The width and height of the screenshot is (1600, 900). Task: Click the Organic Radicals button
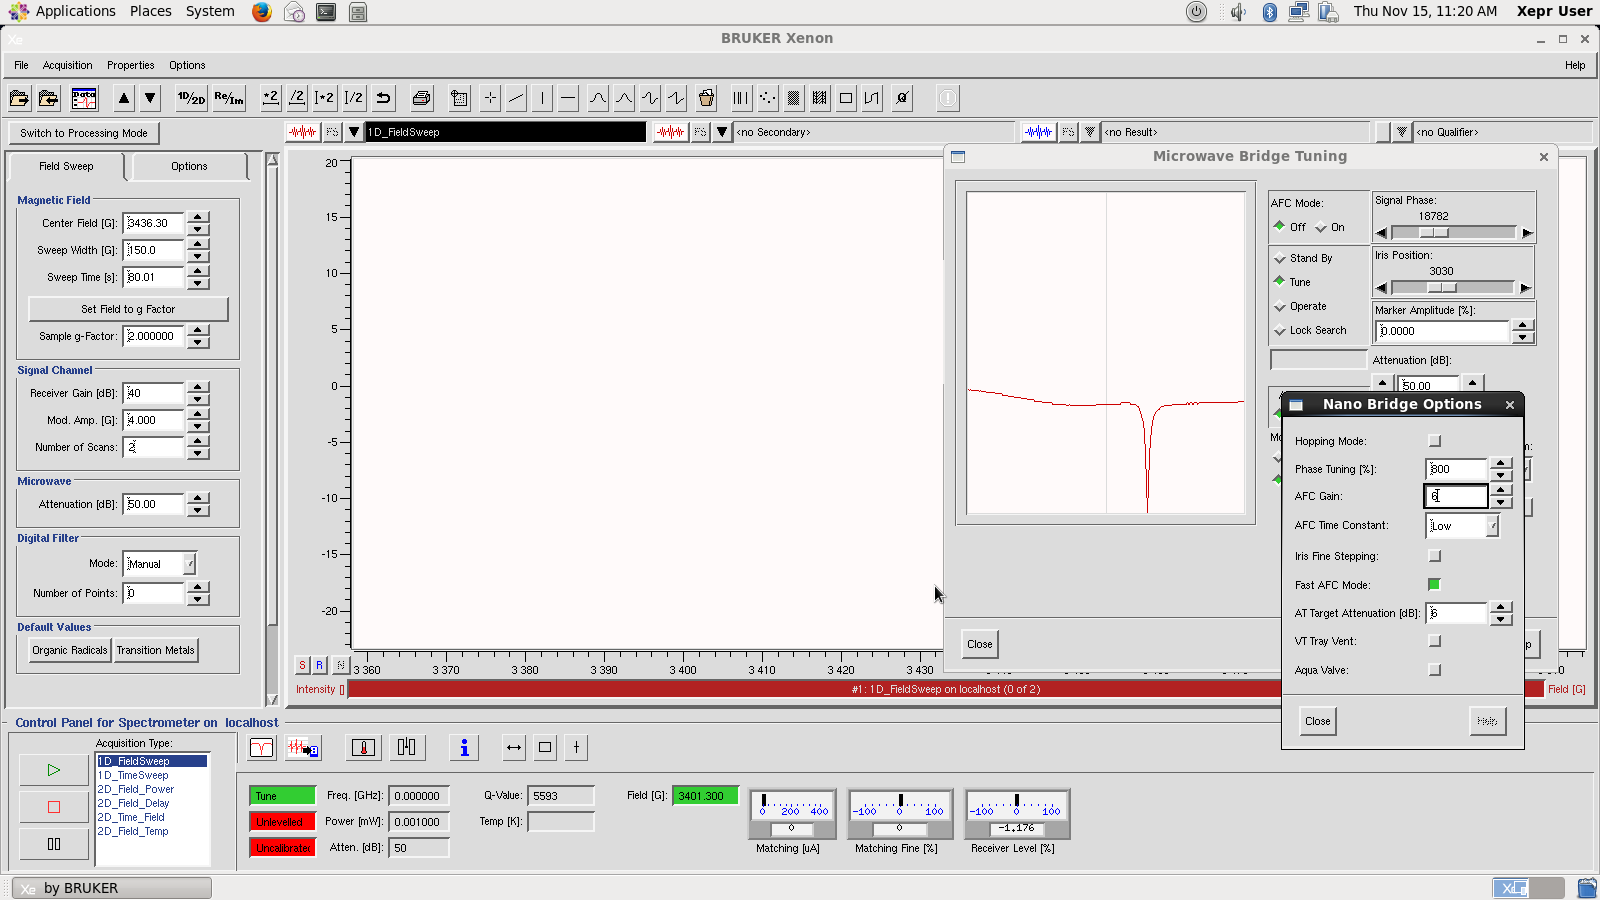click(70, 650)
